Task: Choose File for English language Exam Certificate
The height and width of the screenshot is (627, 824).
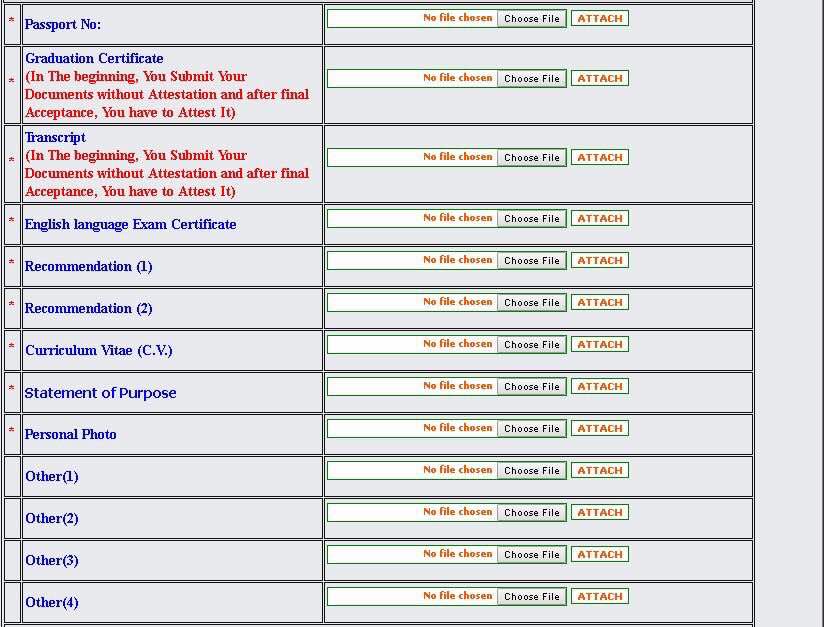Action: [531, 218]
